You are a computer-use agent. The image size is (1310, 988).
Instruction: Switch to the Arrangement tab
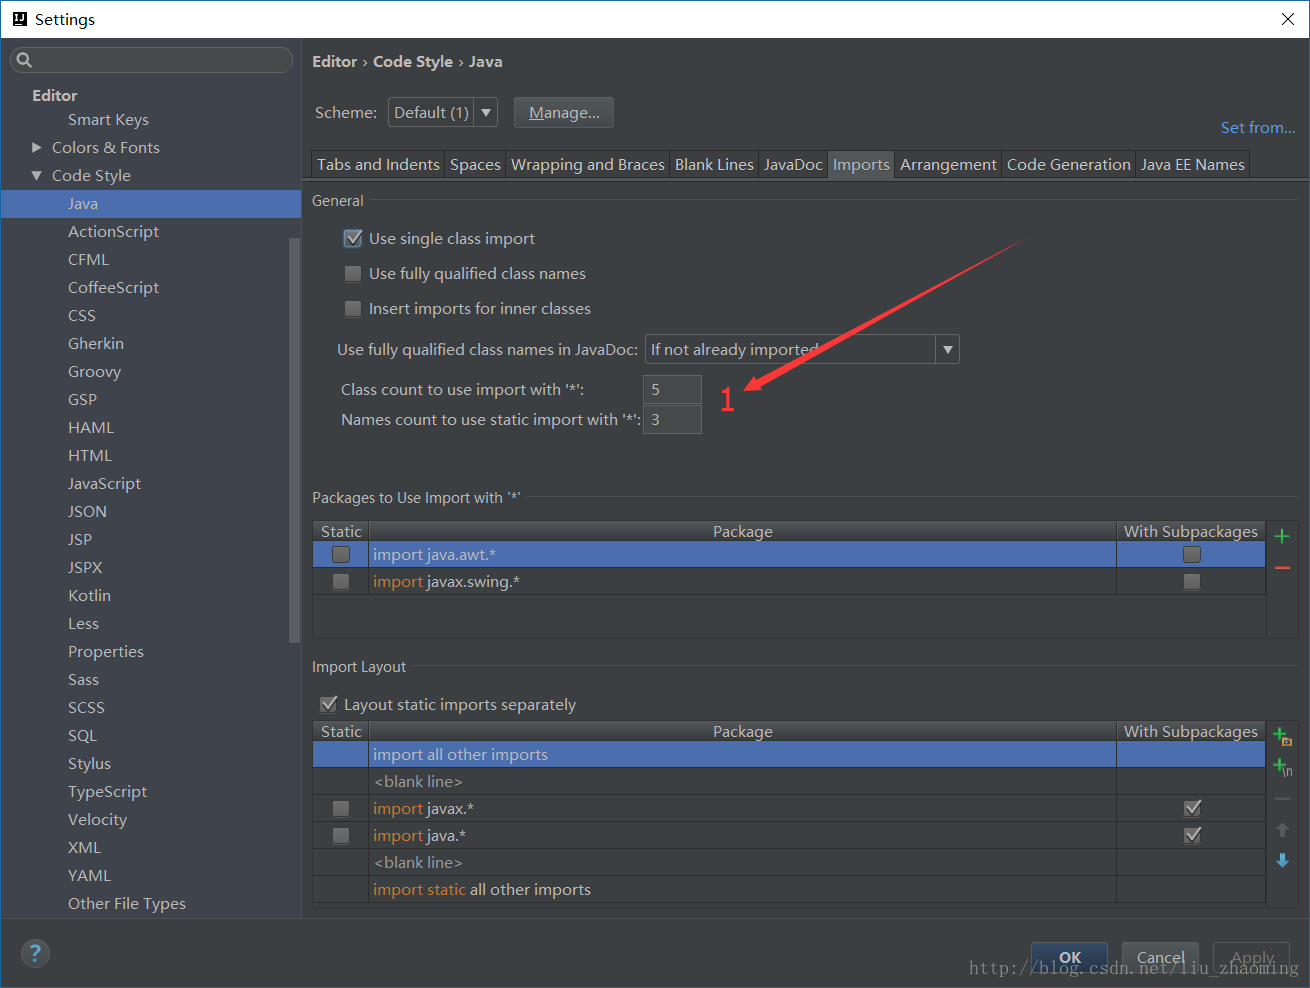tap(948, 165)
